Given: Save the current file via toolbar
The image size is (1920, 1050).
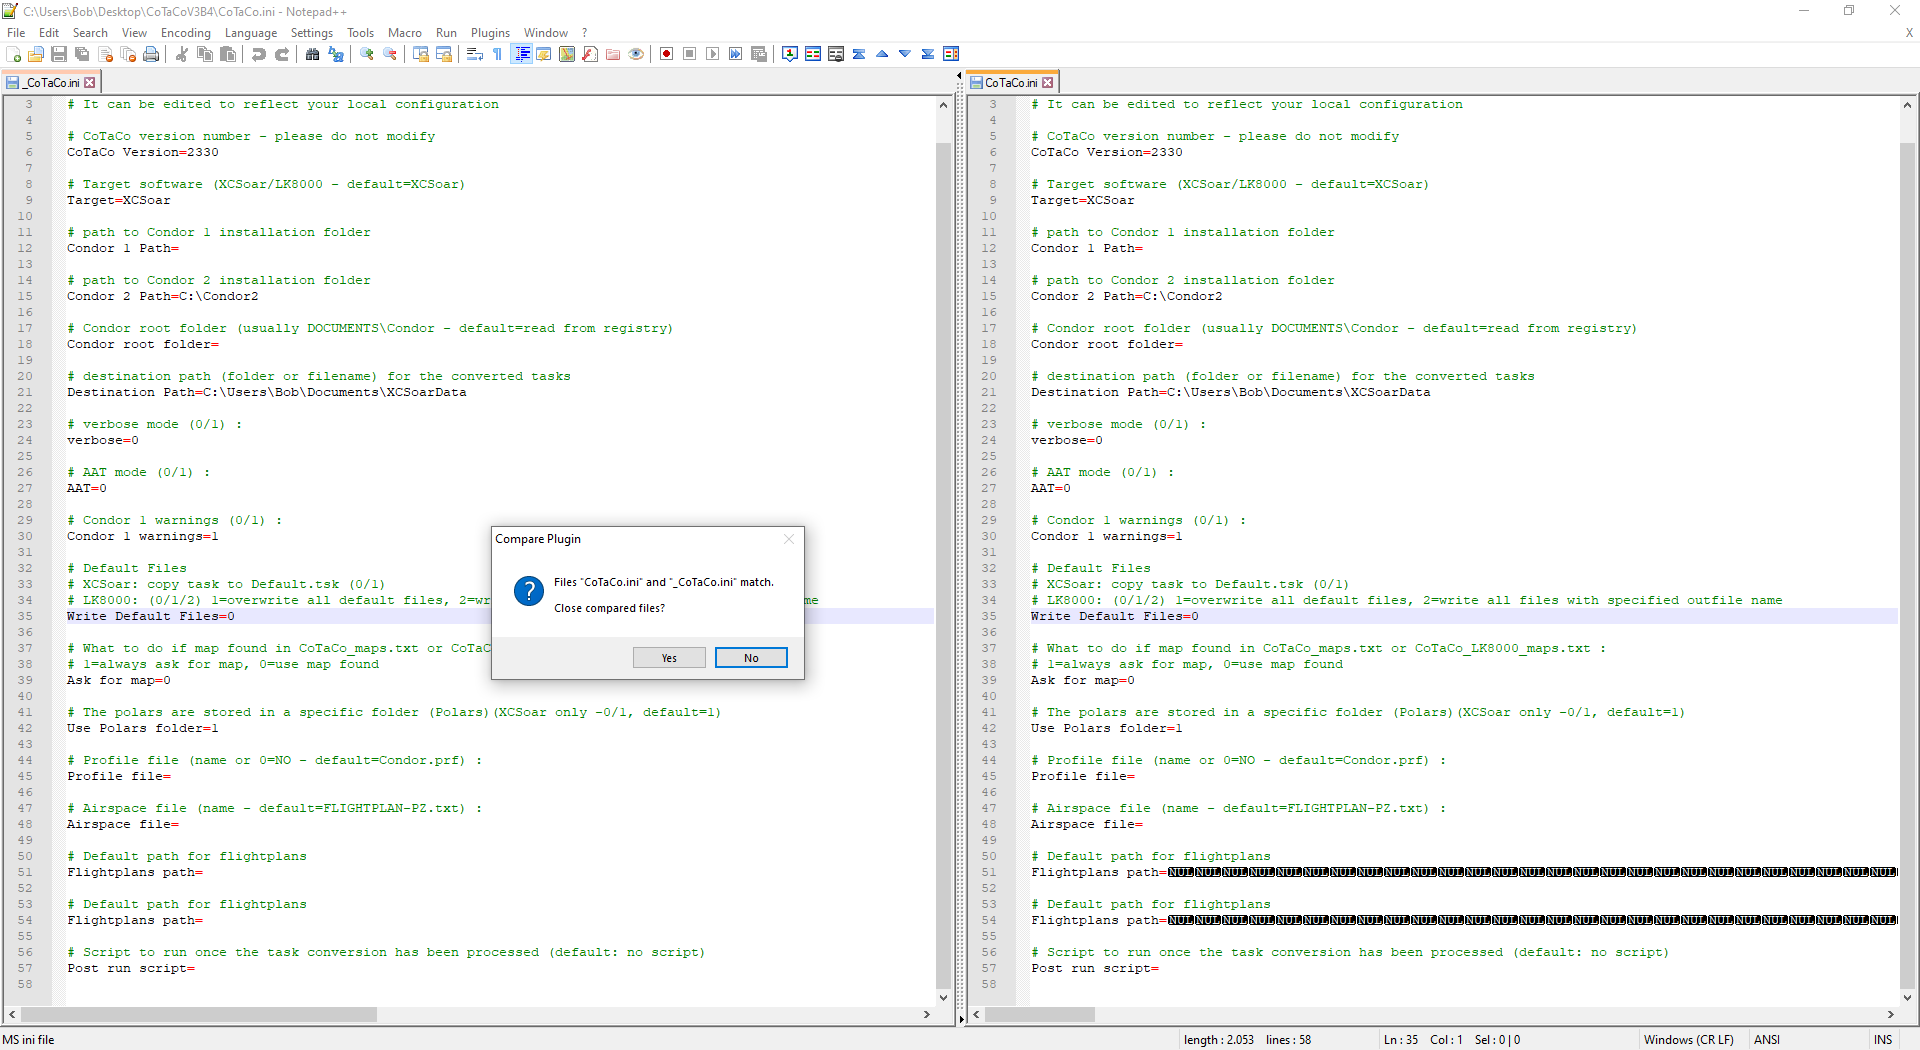Looking at the screenshot, I should pos(59,54).
